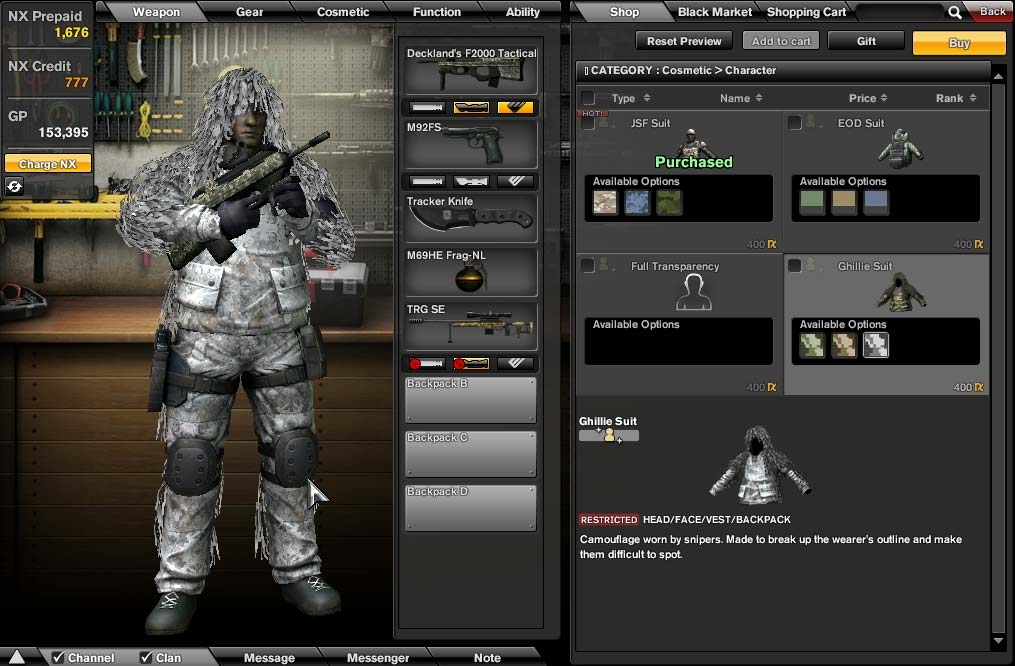1015x666 pixels.
Task: Check the EOD Suit item checkbox
Action: pyautogui.click(x=795, y=123)
